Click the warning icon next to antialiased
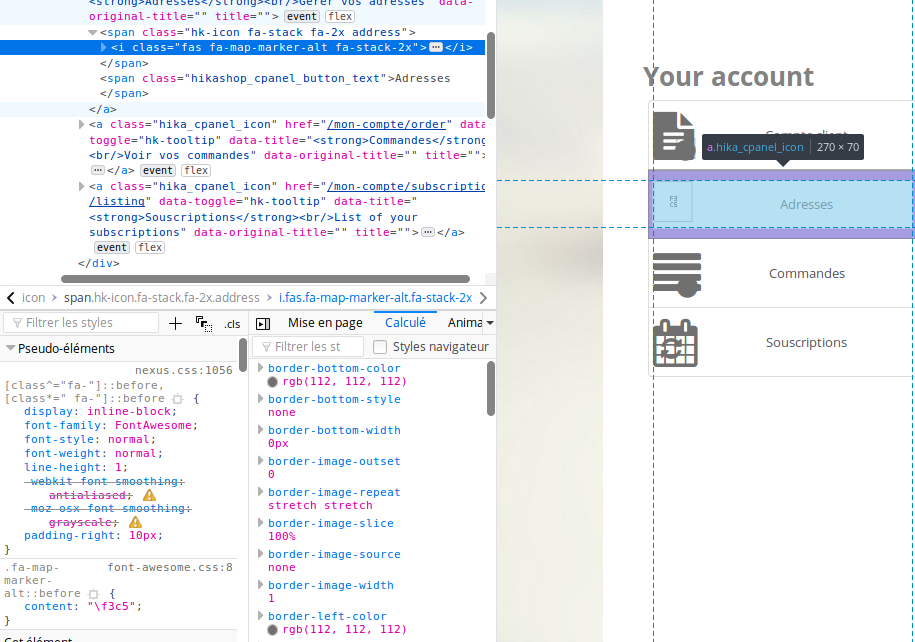 coord(149,495)
